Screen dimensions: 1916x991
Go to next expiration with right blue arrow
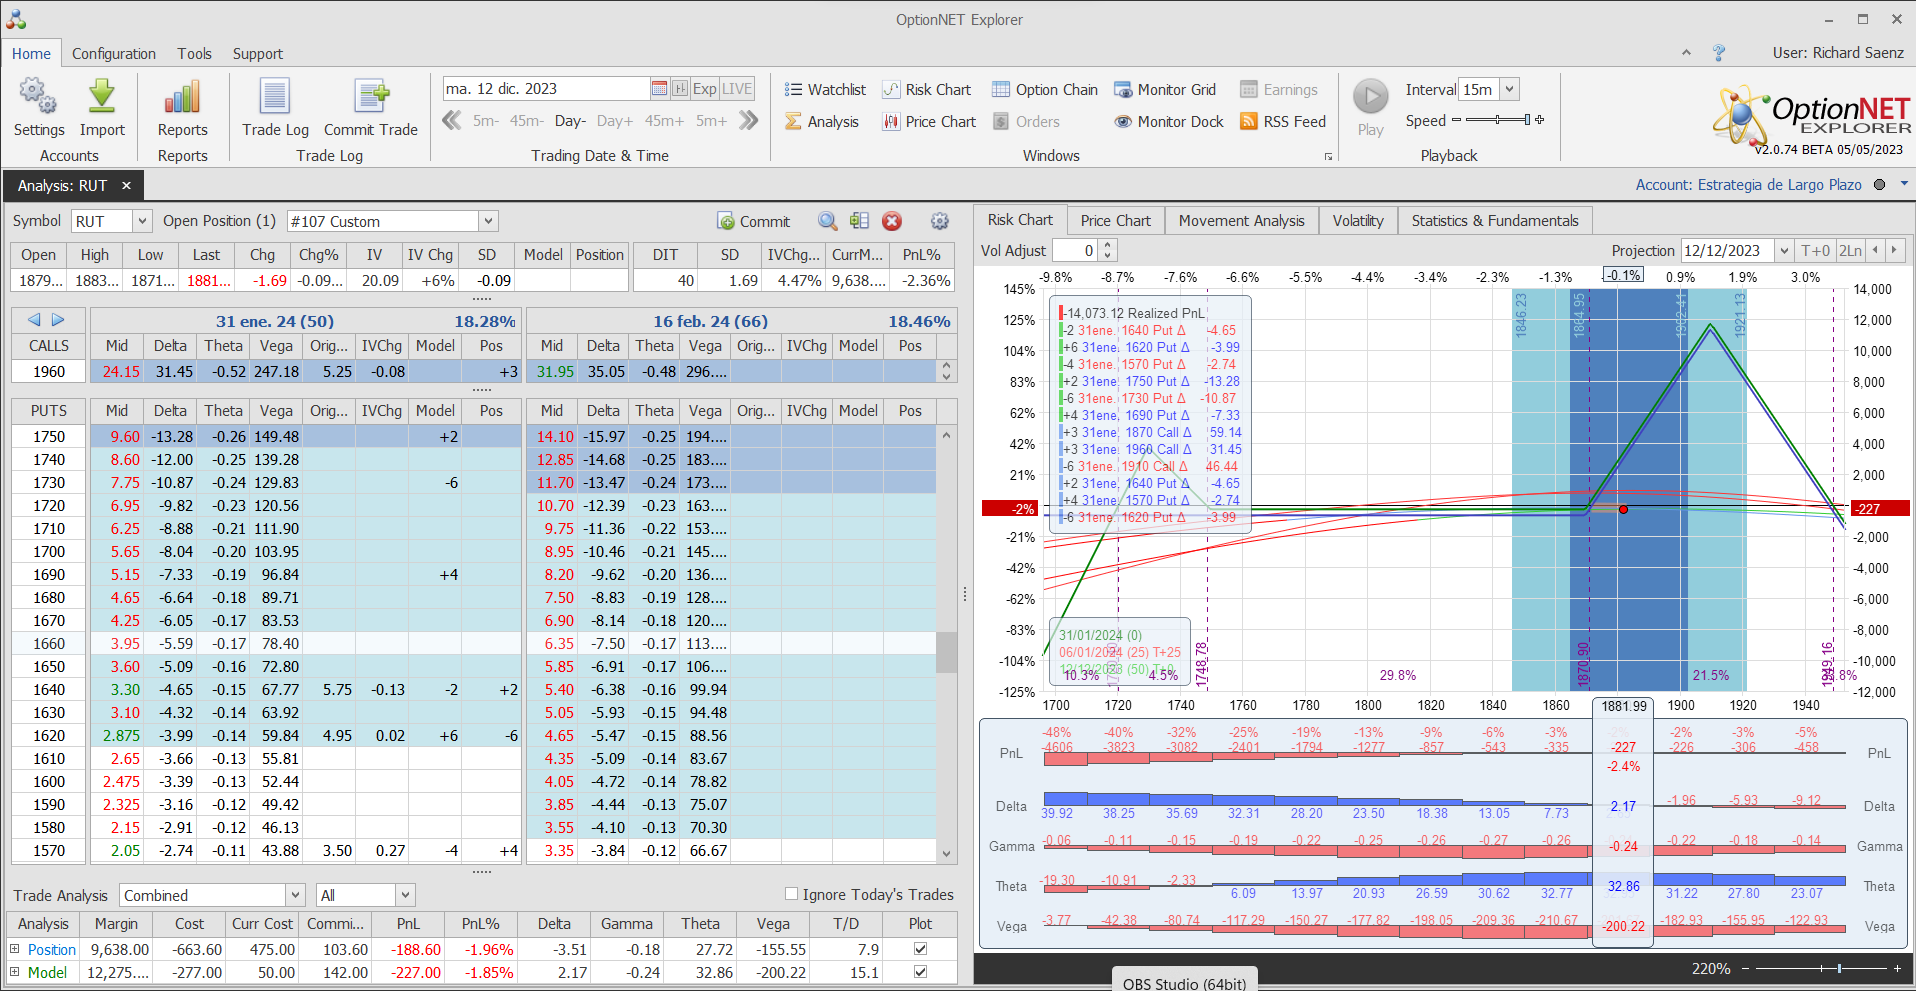[x=58, y=320]
